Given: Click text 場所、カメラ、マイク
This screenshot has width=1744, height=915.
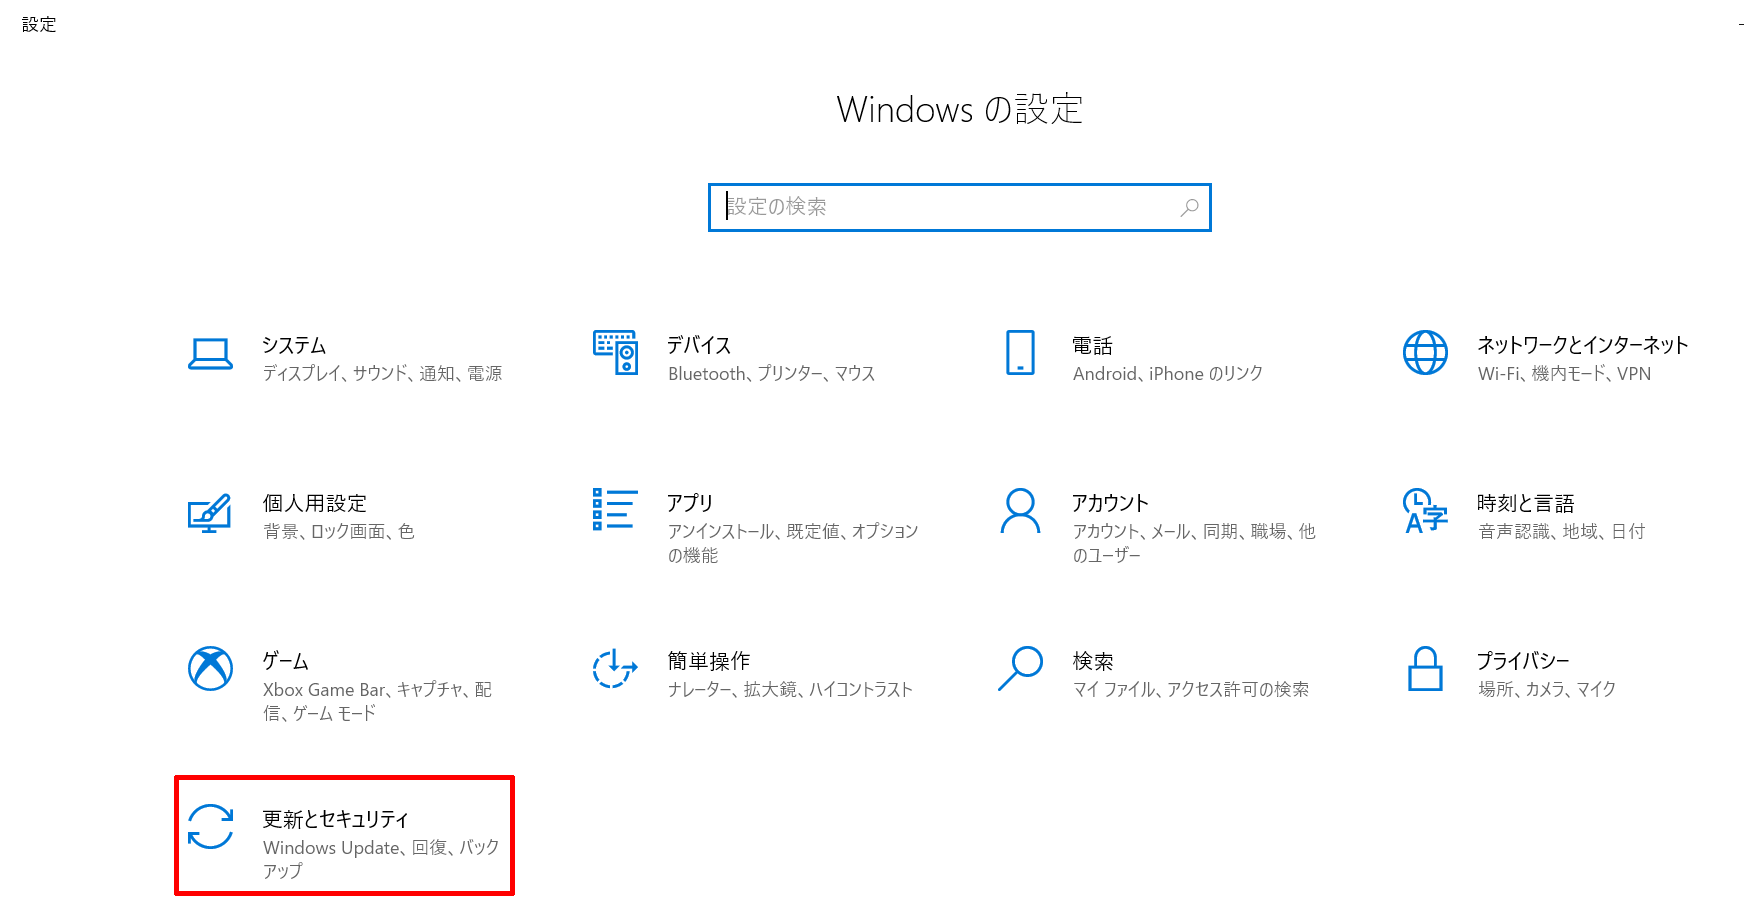Looking at the screenshot, I should click(x=1546, y=689).
